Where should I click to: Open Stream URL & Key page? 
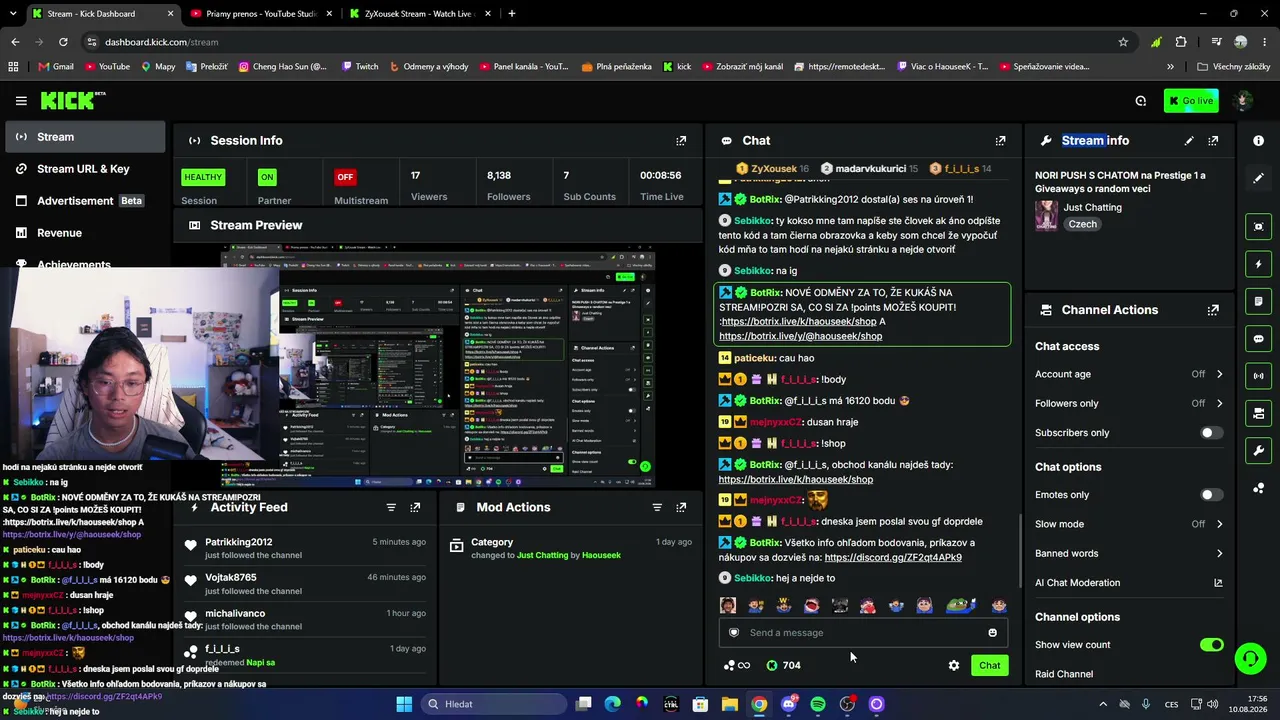pos(84,169)
